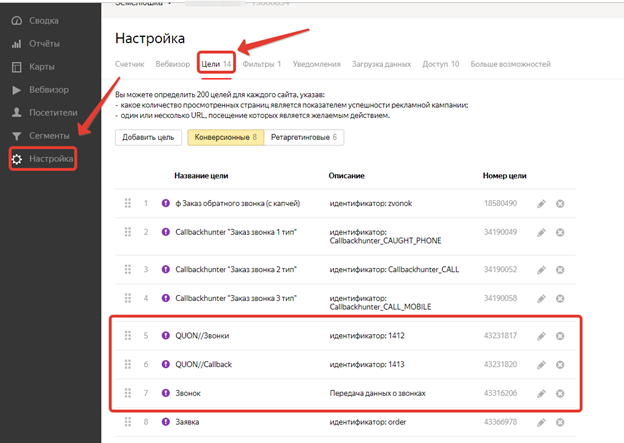The width and height of the screenshot is (624, 443).
Task: Click the purple icon beside Callbackhunter 1 тип
Action: coord(166,232)
